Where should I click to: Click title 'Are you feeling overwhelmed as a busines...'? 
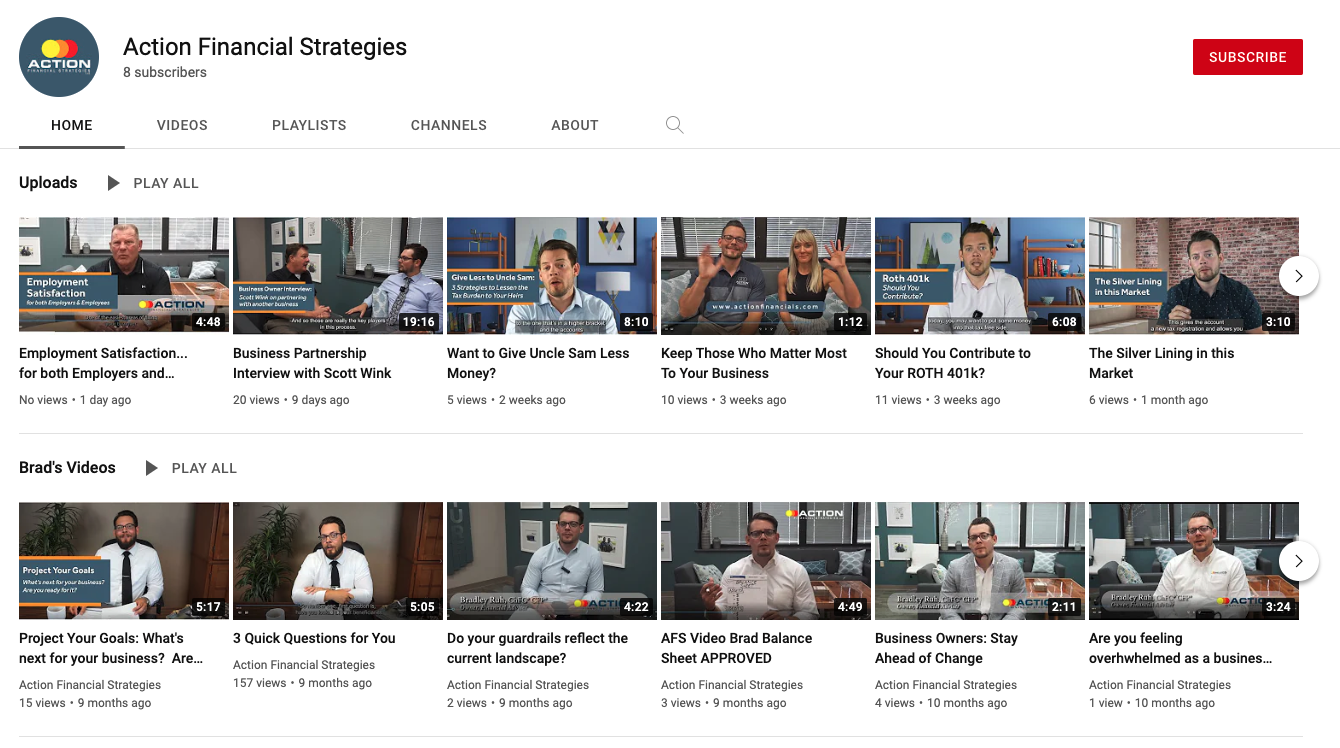click(x=1181, y=648)
